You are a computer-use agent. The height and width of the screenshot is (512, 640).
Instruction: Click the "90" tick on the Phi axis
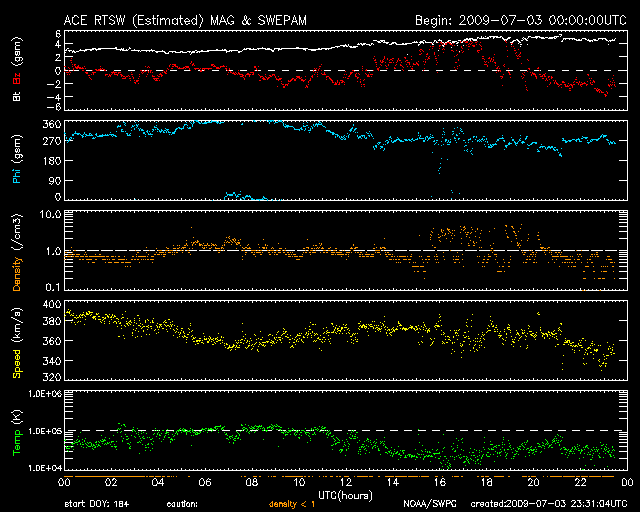tap(55, 180)
